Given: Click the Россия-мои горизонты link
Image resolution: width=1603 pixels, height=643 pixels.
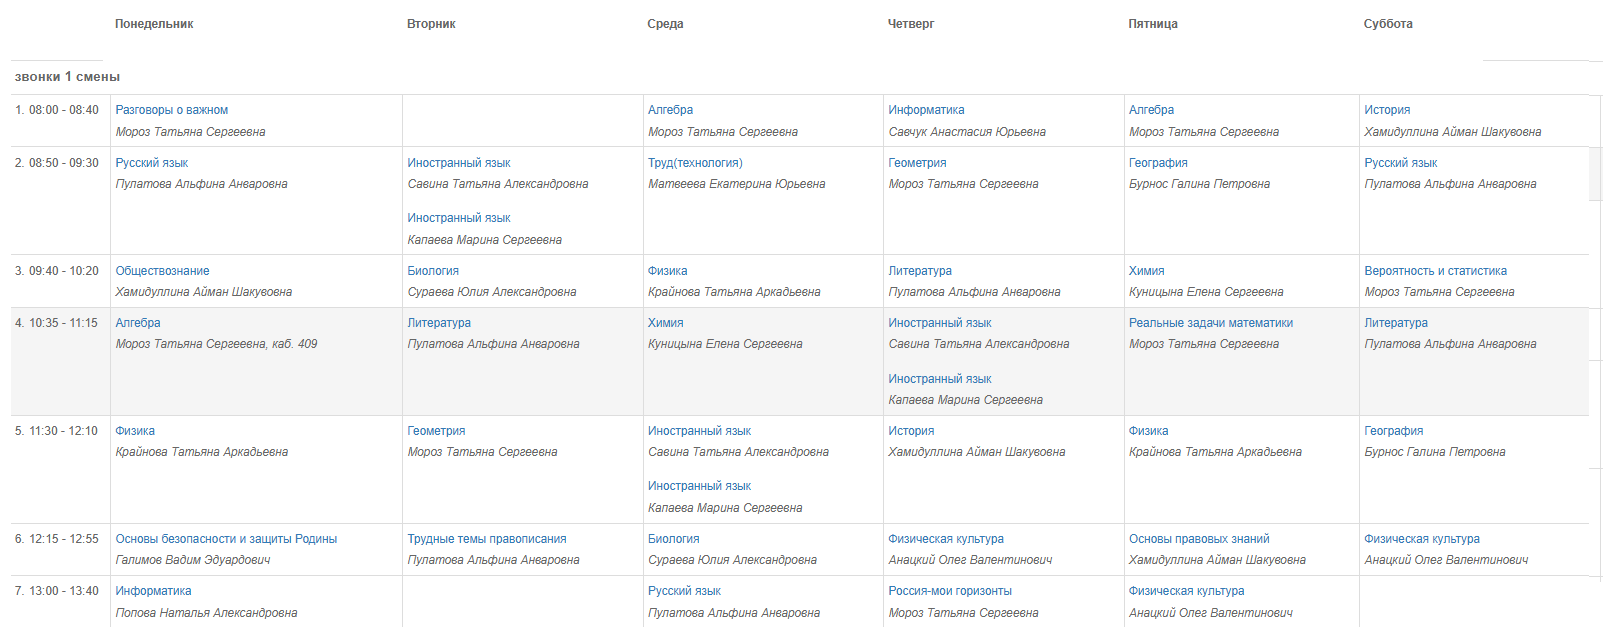Looking at the screenshot, I should [x=950, y=591].
